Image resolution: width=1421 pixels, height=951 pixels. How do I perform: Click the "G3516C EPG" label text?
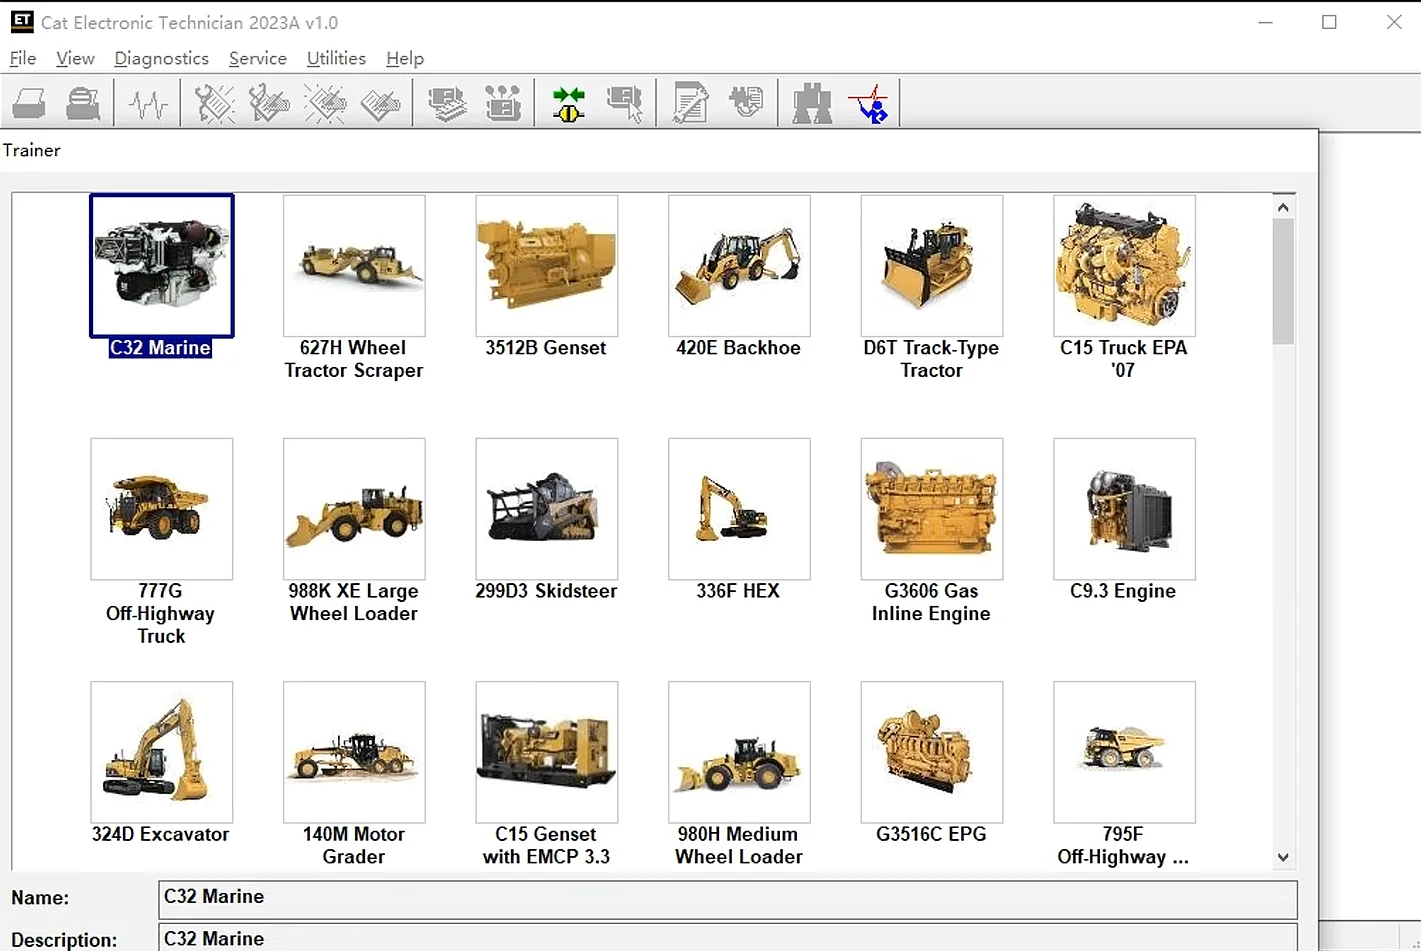click(931, 834)
